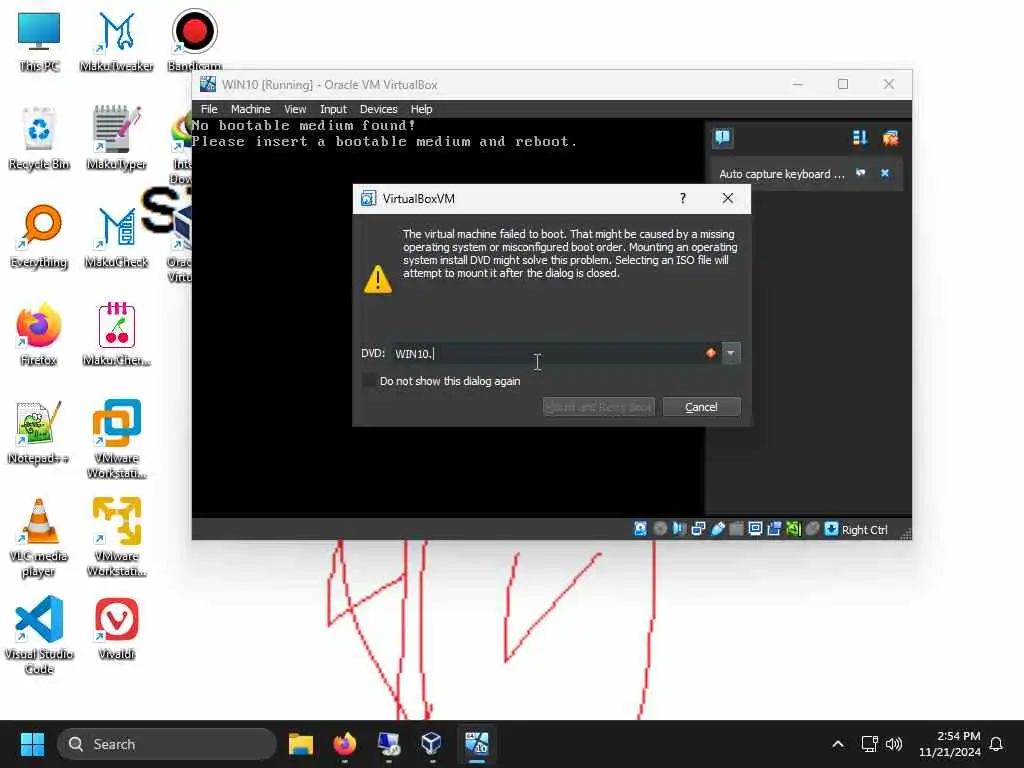1024x768 pixels.
Task: Click the recording indicator in VM status bar
Action: point(774,529)
